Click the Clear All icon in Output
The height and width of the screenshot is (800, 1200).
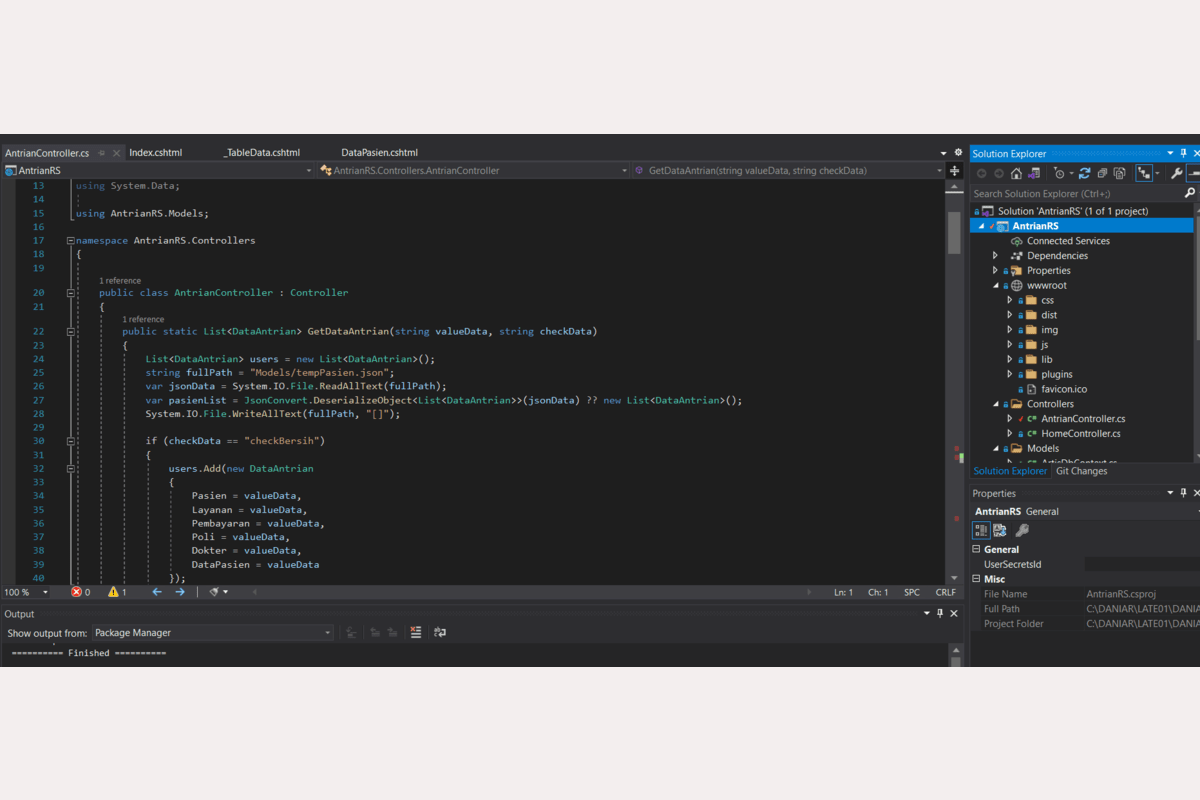pos(416,632)
